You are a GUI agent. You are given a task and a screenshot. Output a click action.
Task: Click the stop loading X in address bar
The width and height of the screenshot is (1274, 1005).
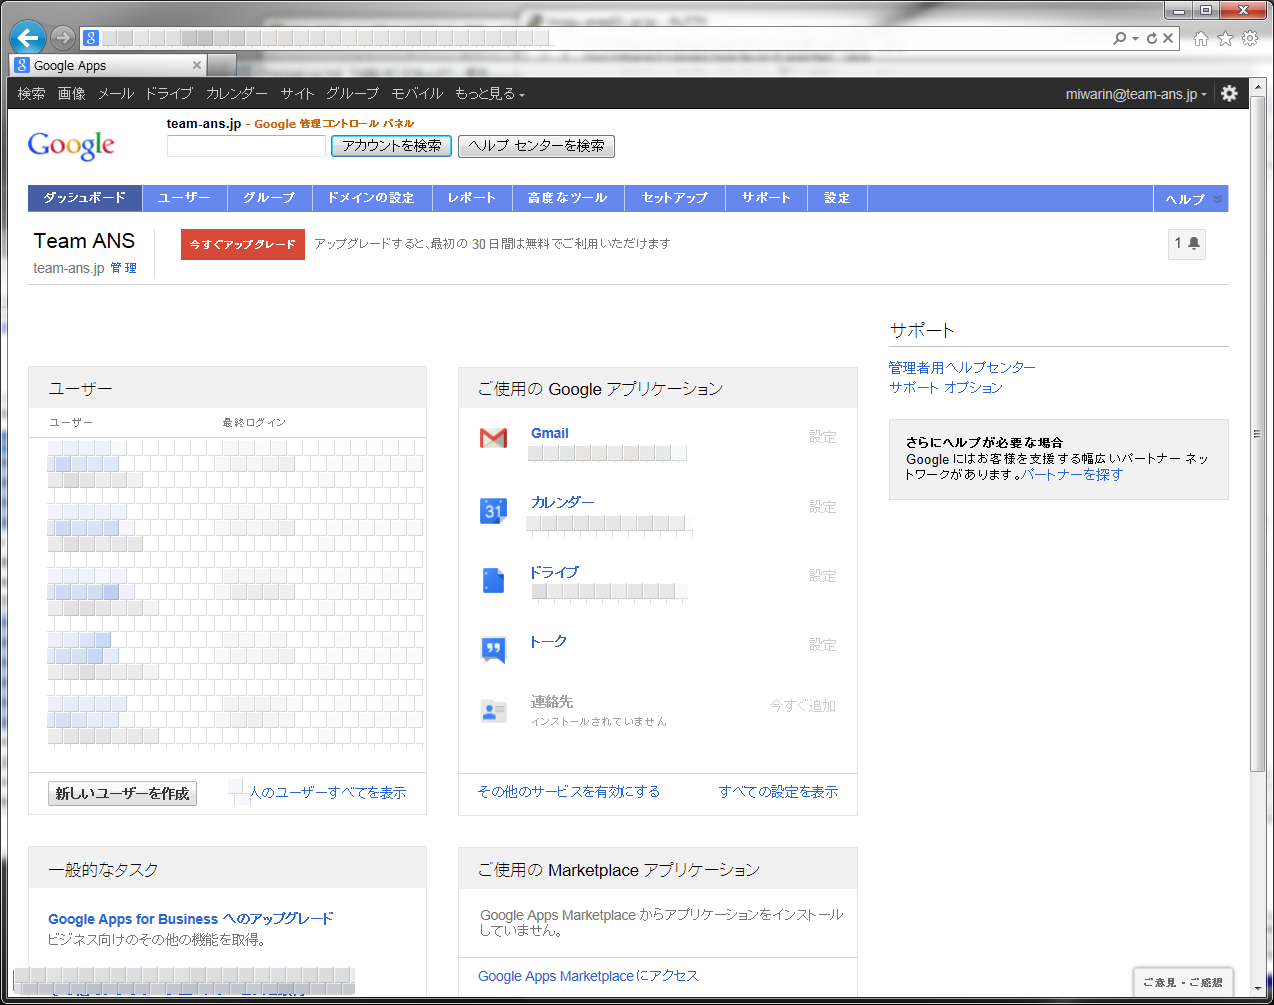click(1168, 38)
